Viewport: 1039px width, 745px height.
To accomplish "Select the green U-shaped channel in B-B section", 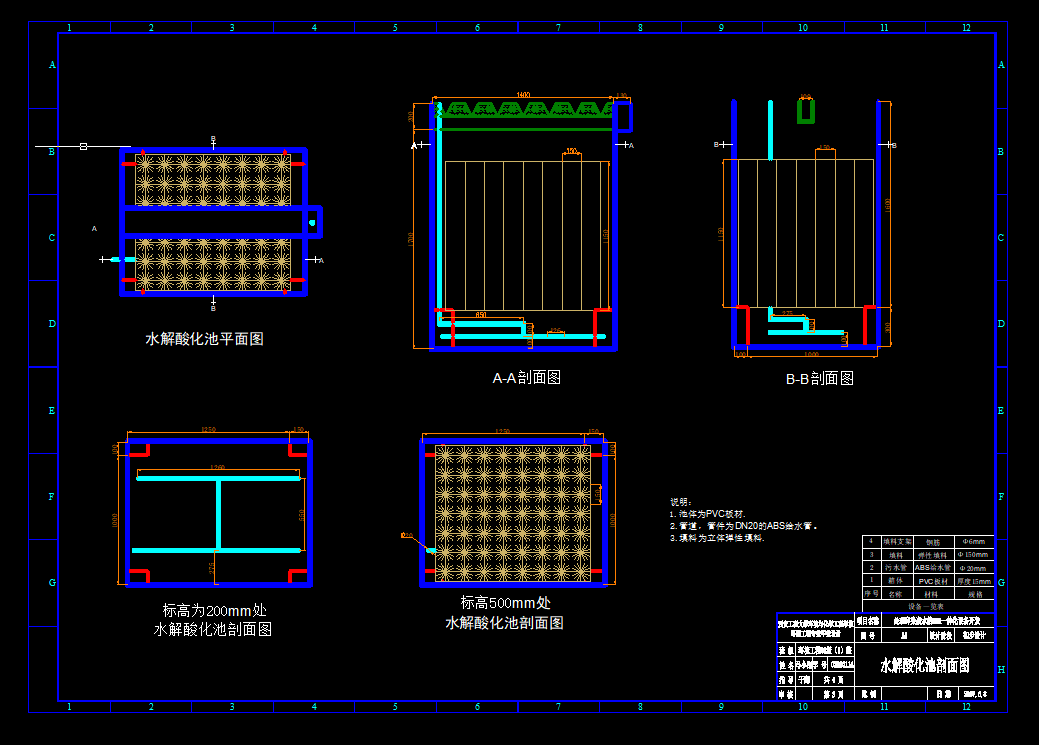I will coord(806,111).
